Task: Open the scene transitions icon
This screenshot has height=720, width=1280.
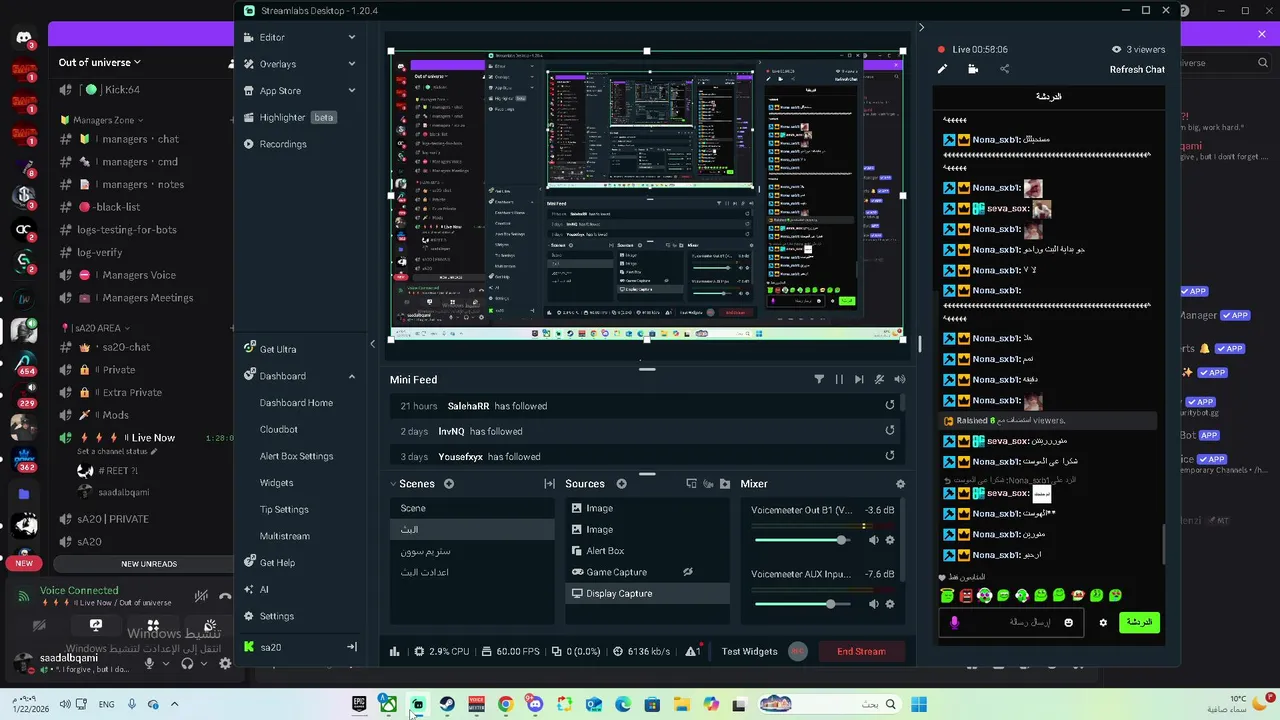Action: tap(549, 484)
